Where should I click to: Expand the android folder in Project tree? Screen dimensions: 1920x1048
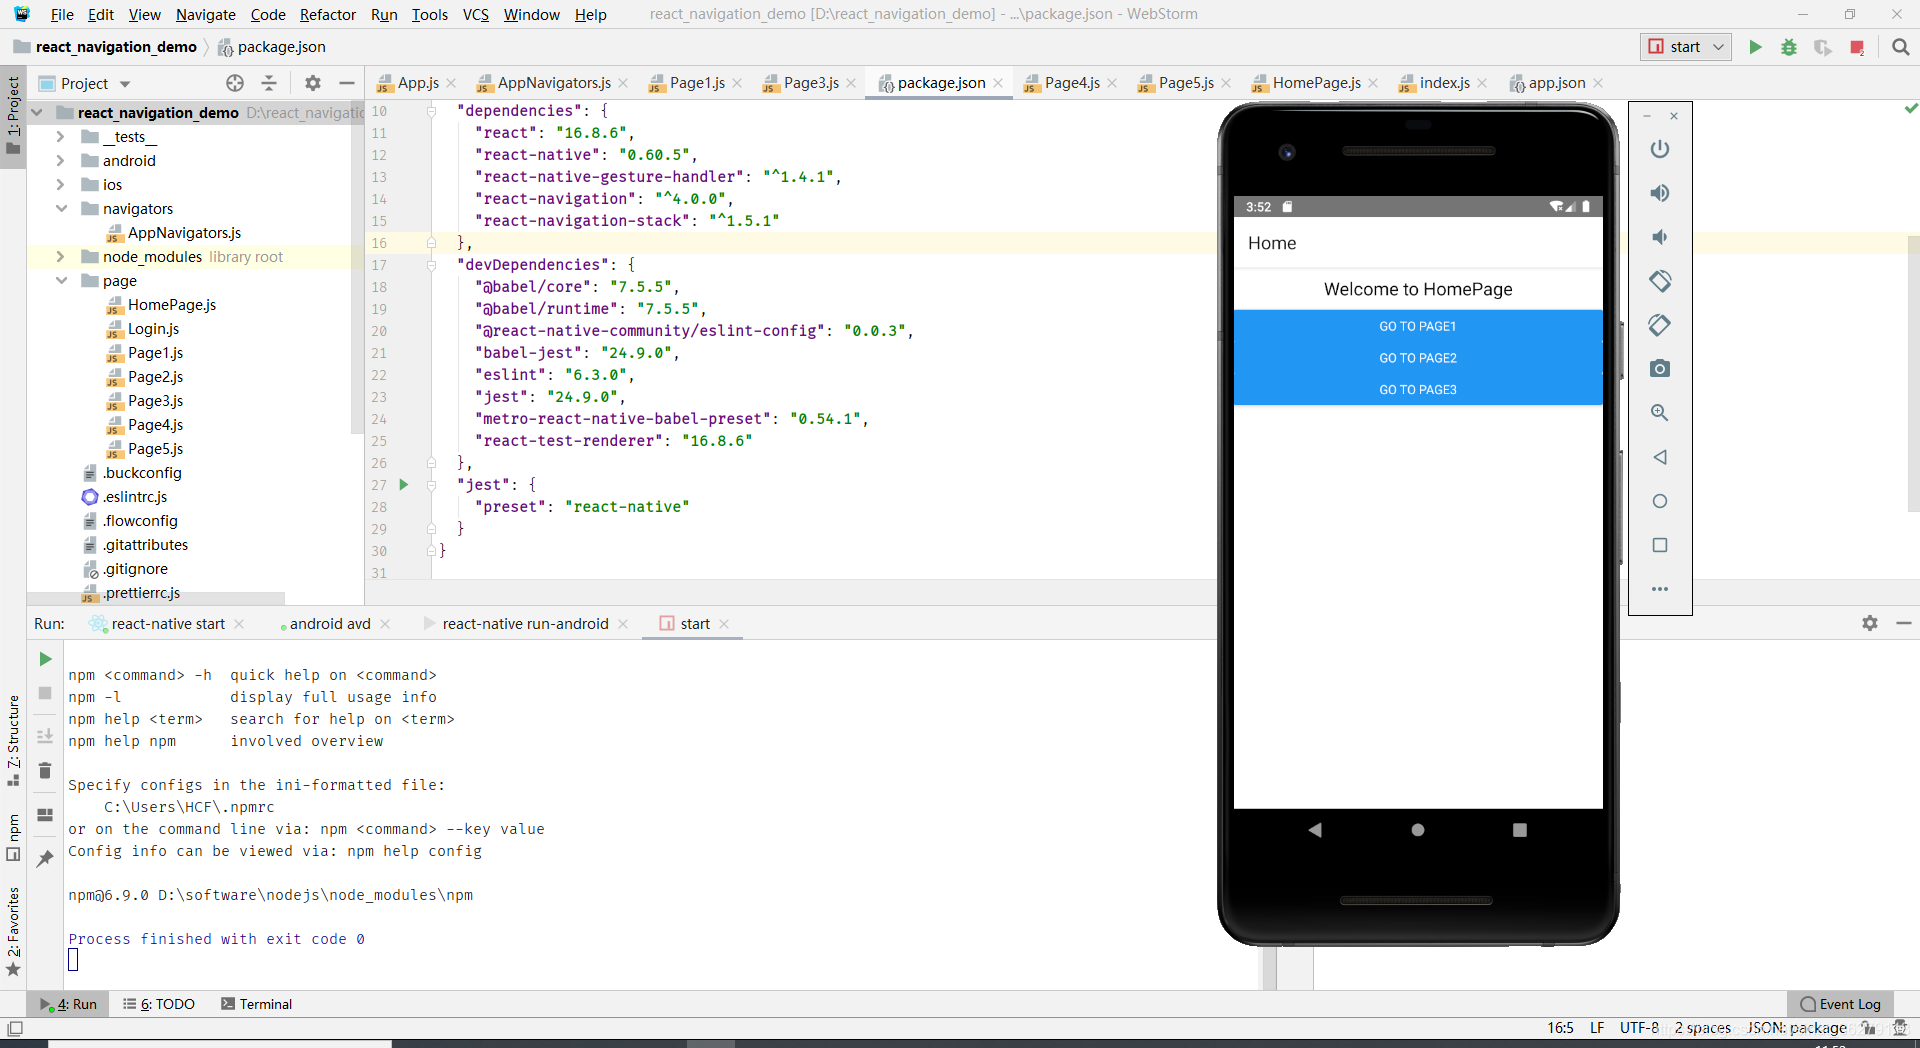click(61, 160)
